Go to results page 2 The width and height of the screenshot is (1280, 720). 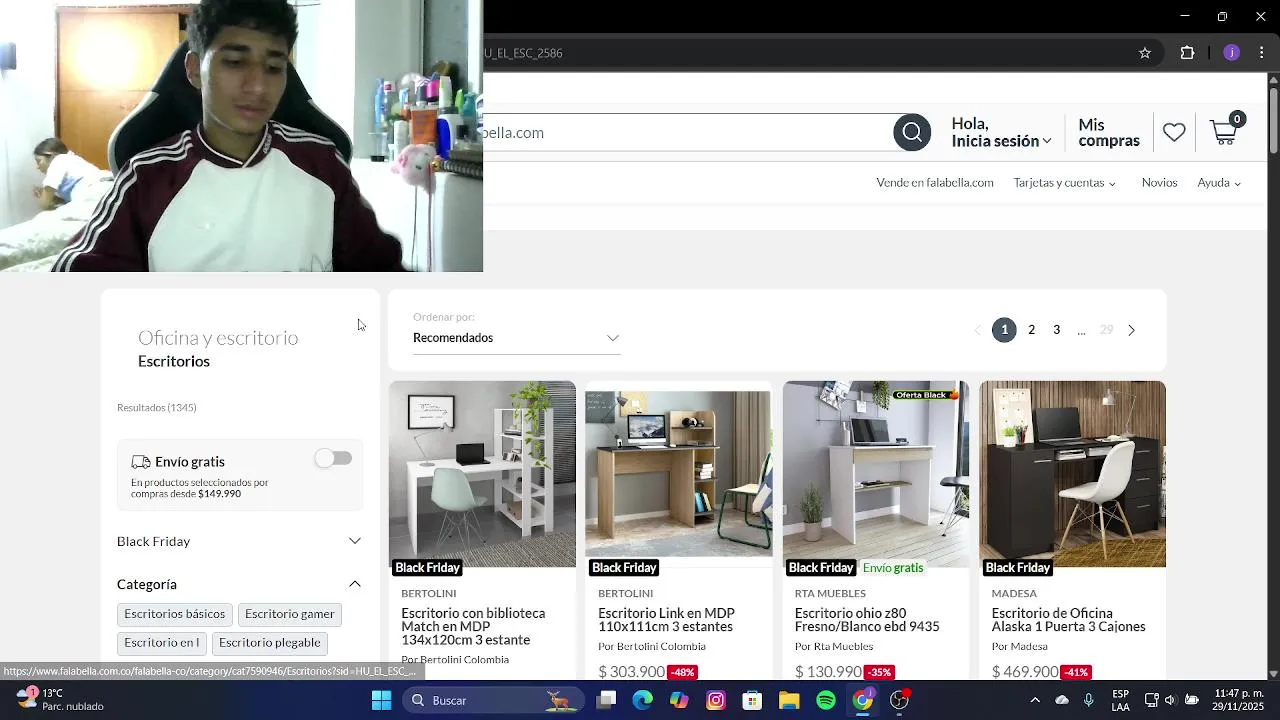tap(1031, 330)
